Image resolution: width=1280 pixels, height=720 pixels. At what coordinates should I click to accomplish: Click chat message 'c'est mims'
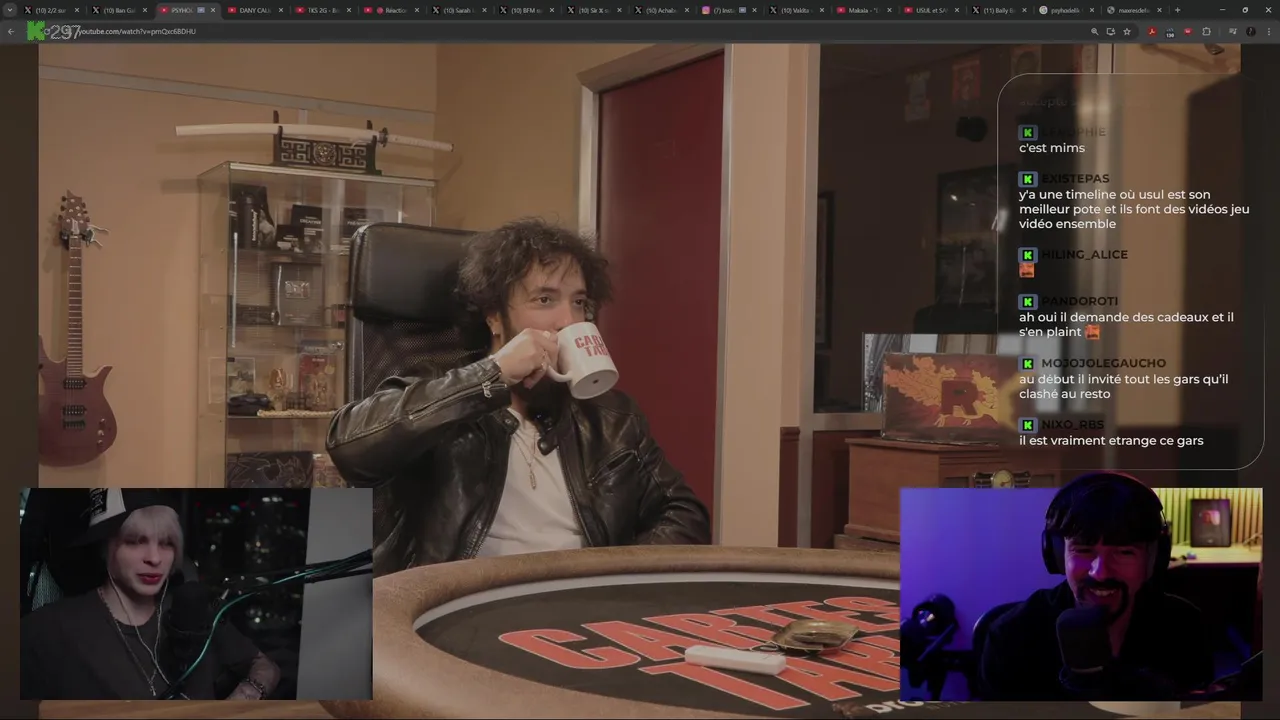(x=1051, y=148)
